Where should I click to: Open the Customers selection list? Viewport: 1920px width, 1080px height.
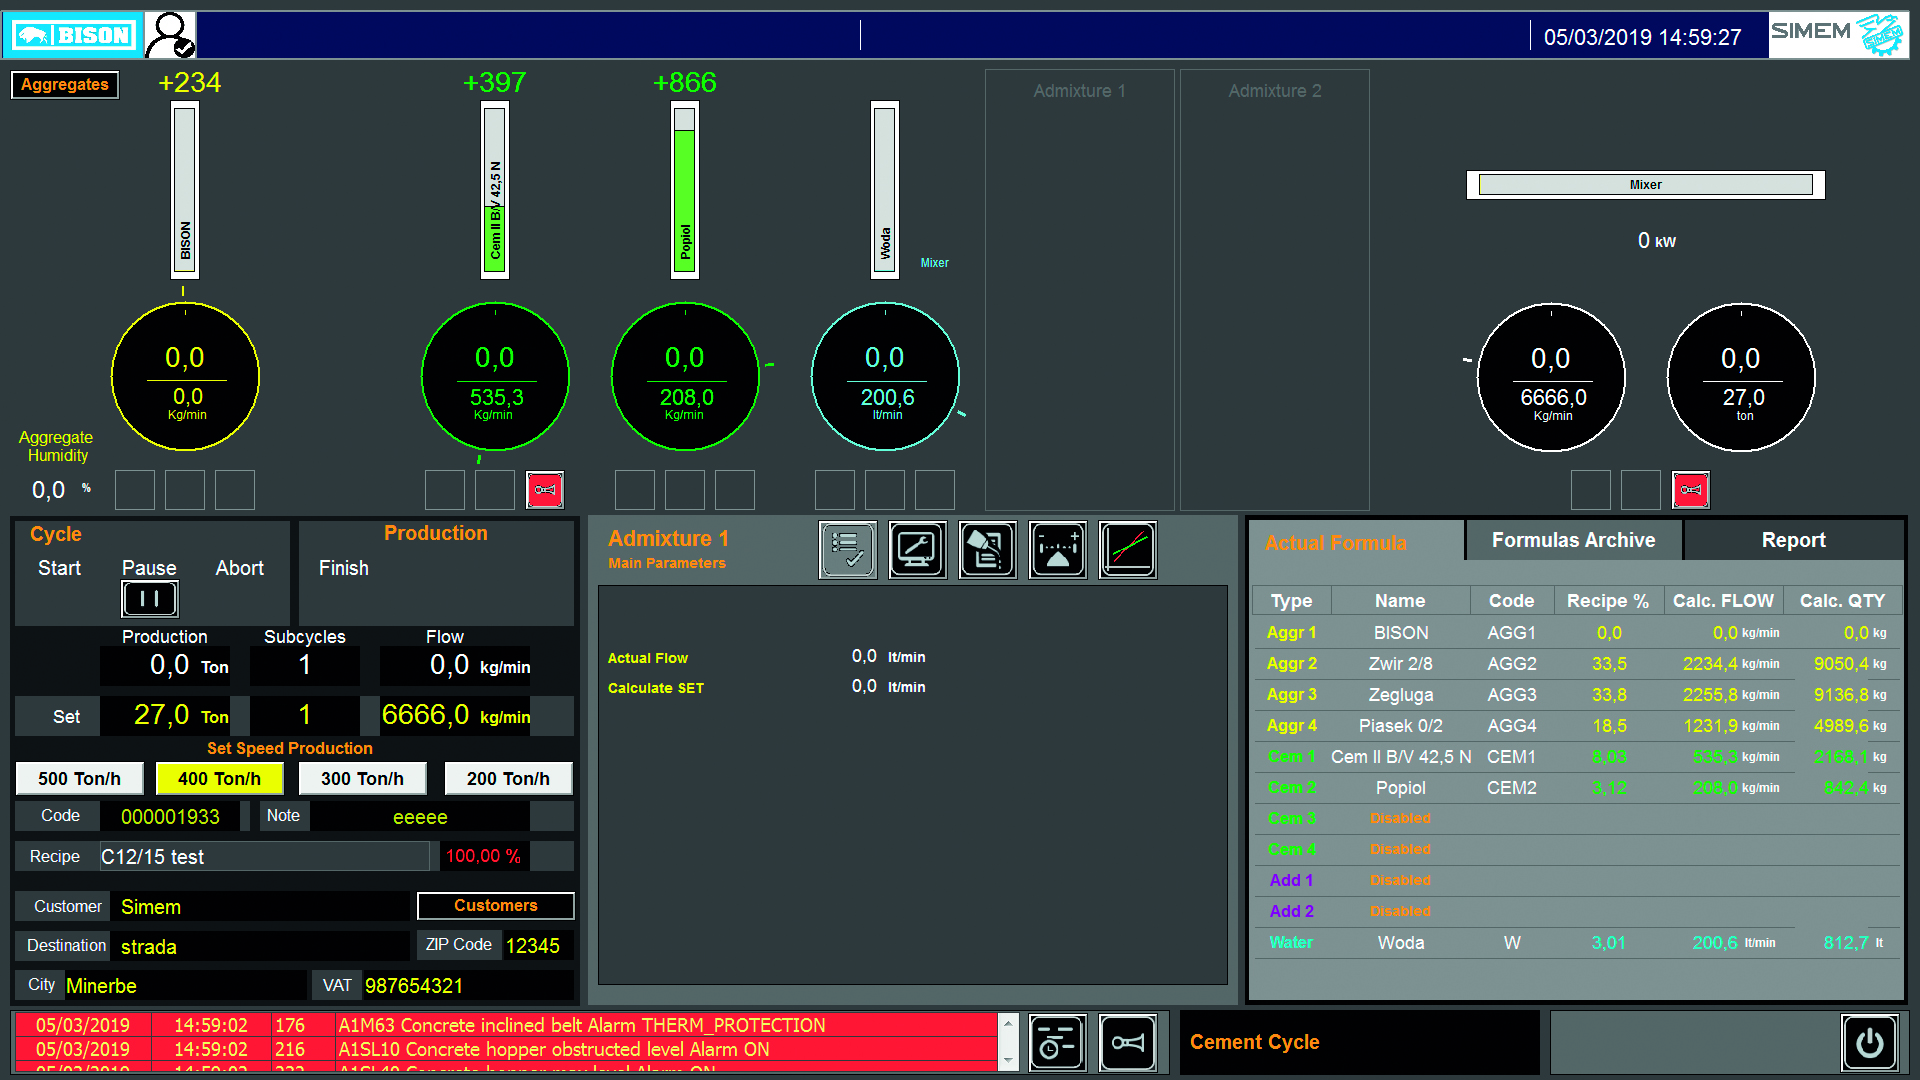point(495,906)
